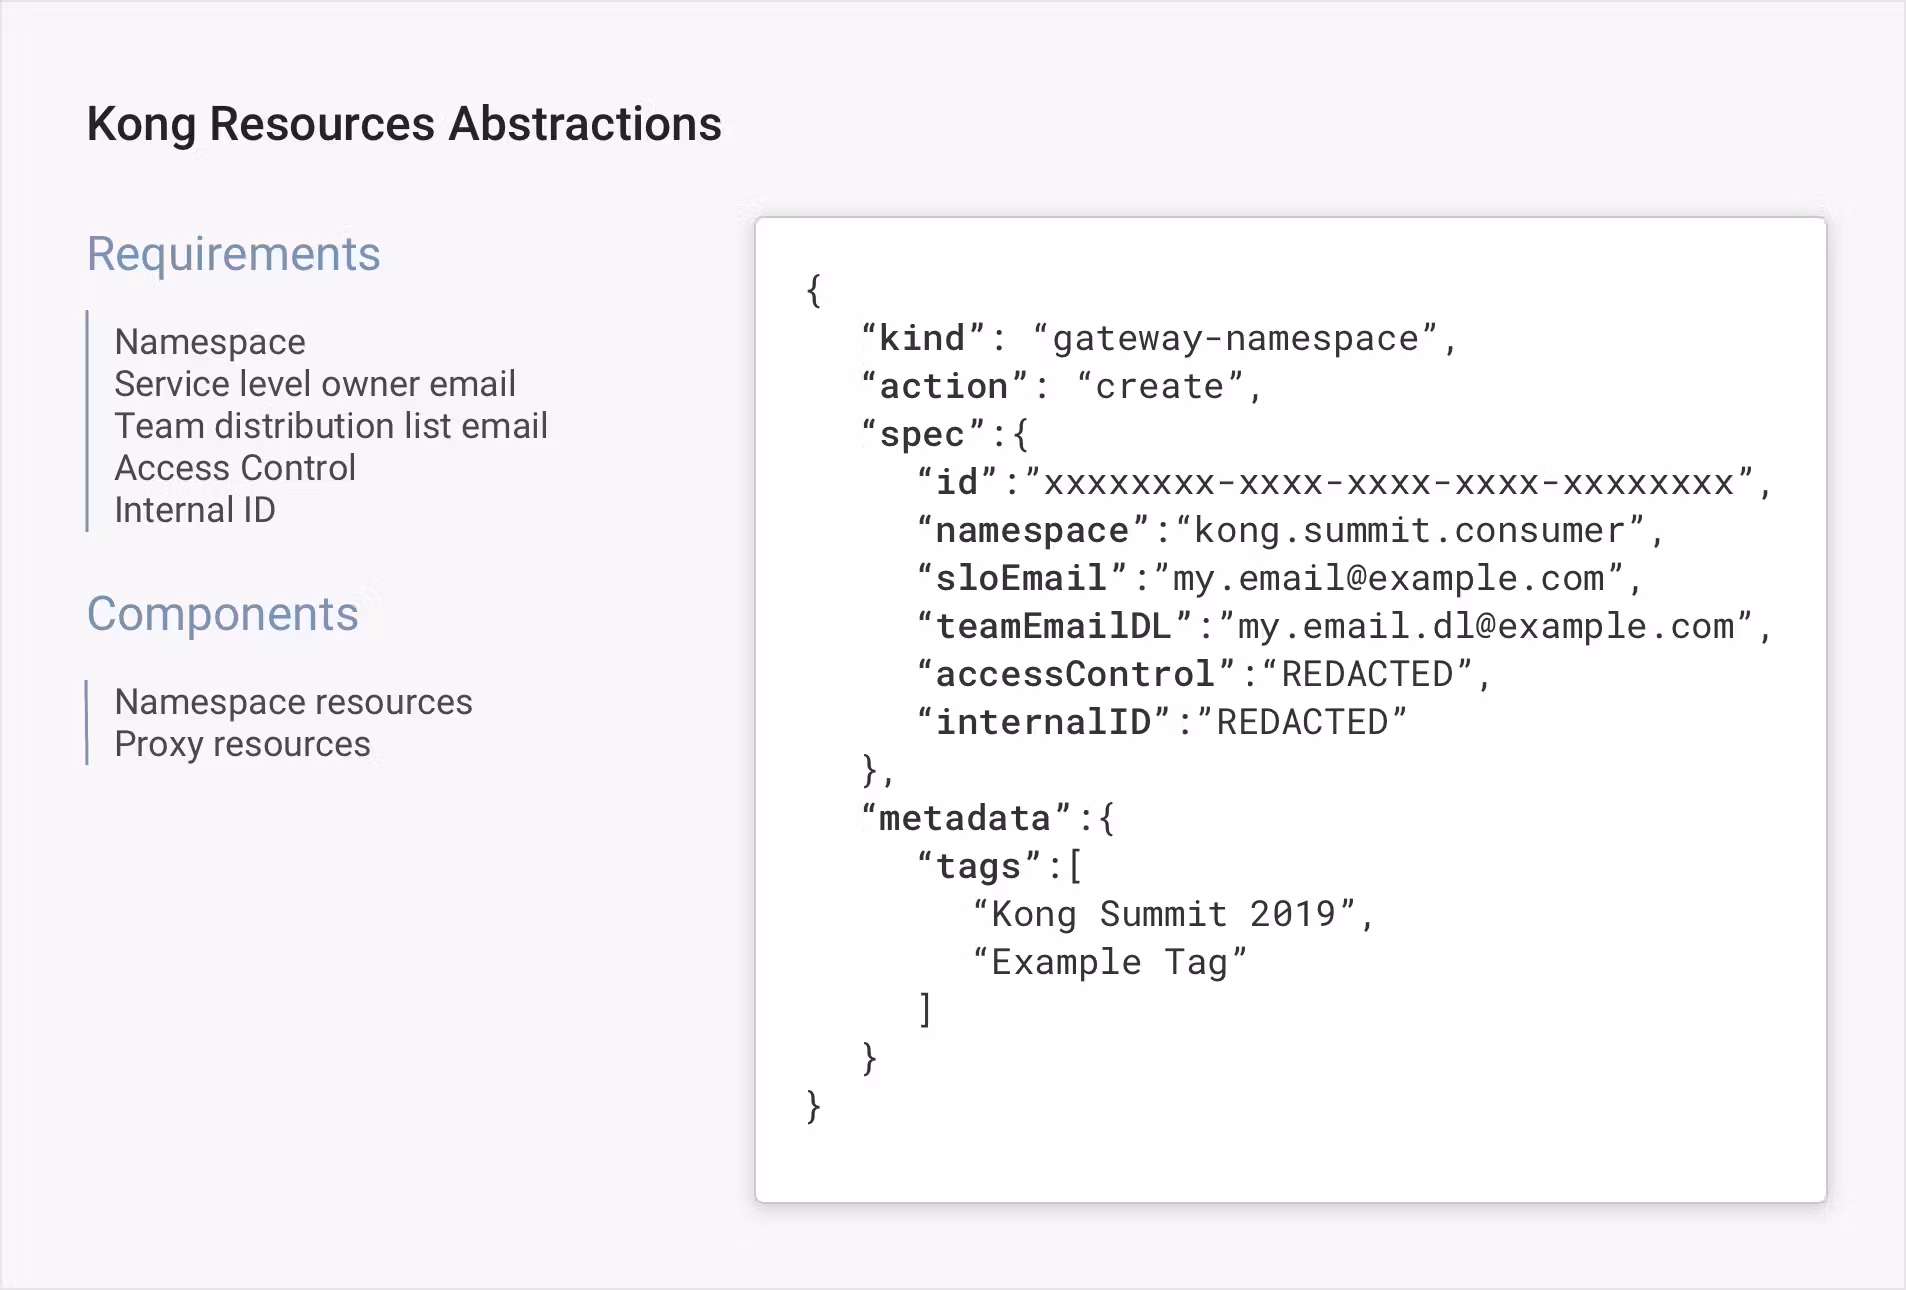Click Namespace resources under Components
Screen dimensions: 1906x1290
(x=293, y=702)
